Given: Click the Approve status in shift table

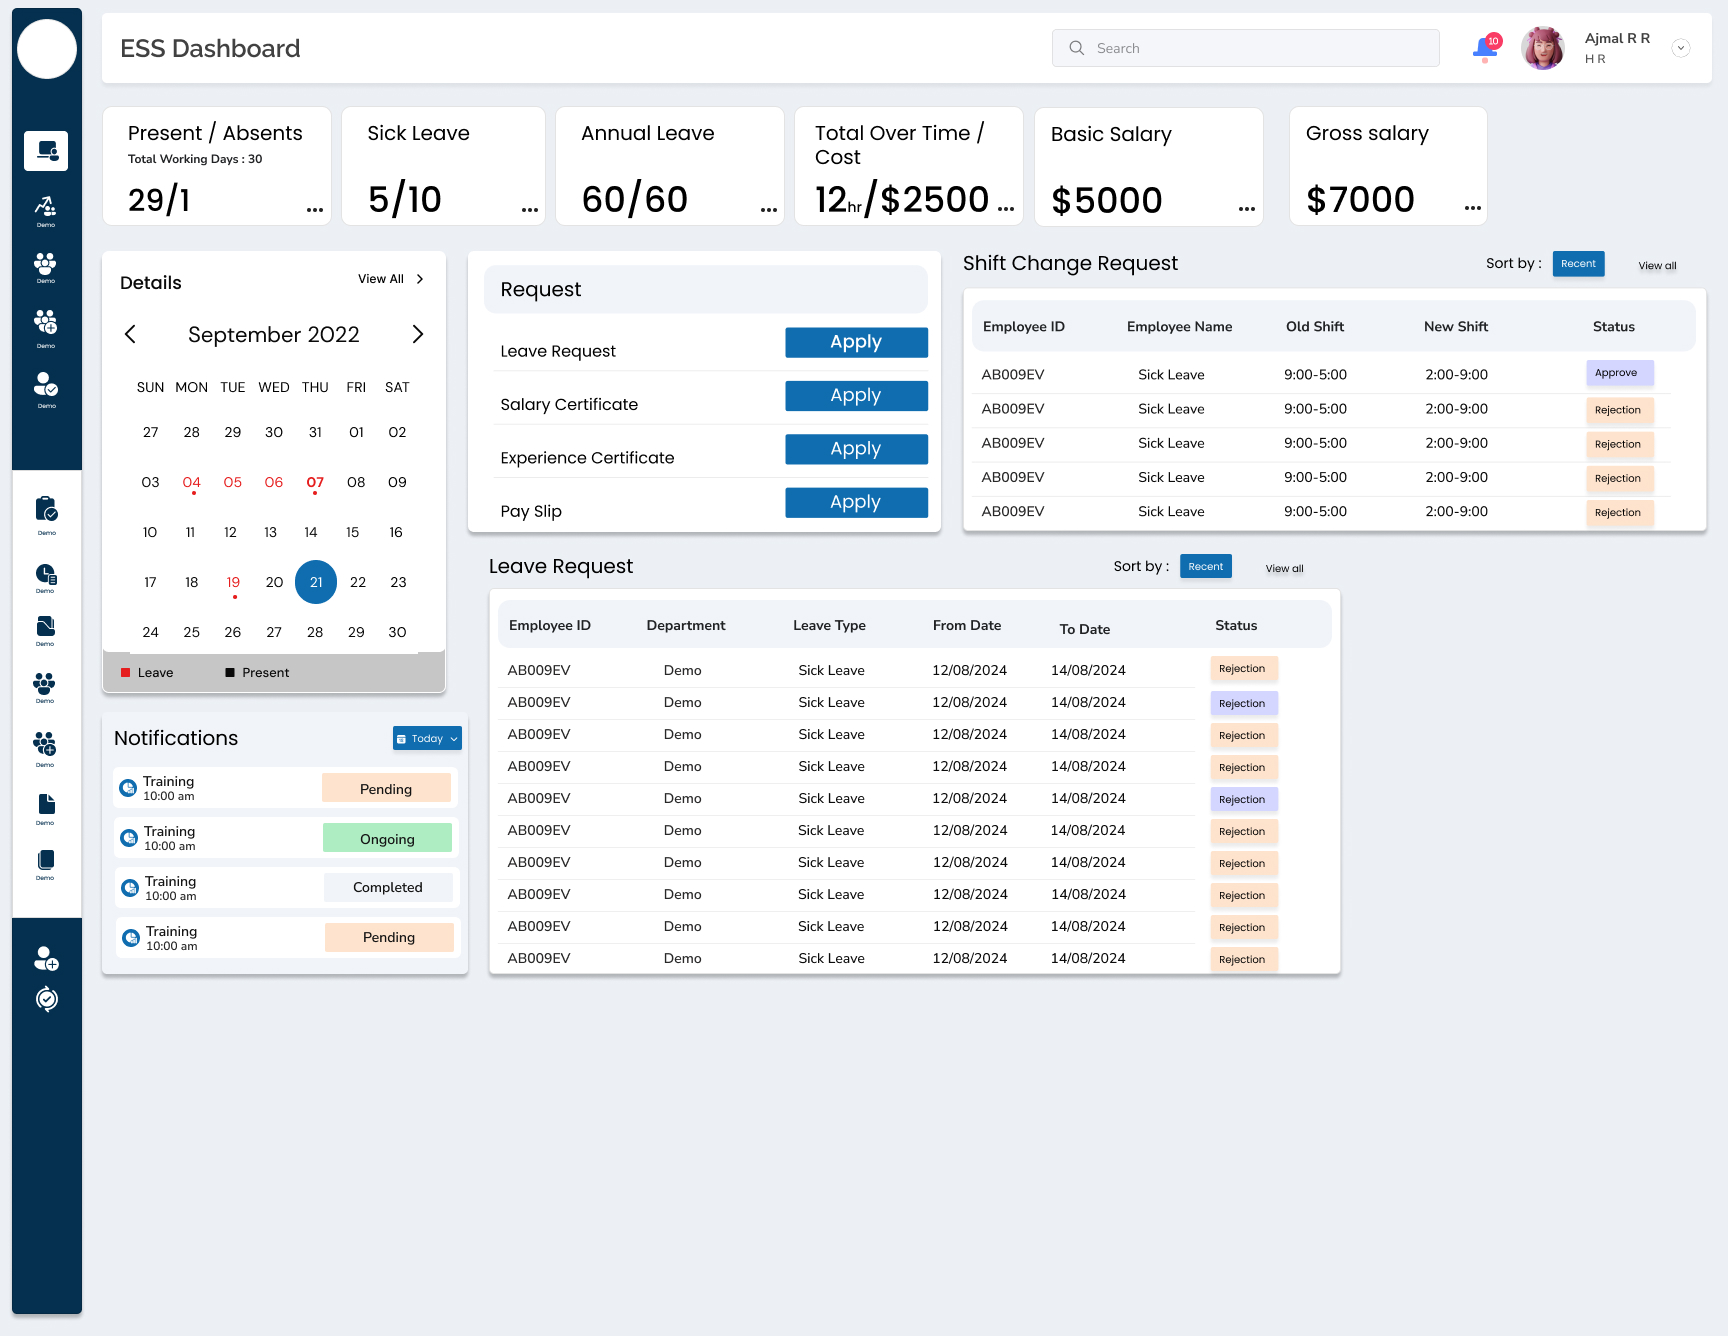Looking at the screenshot, I should (x=1619, y=373).
